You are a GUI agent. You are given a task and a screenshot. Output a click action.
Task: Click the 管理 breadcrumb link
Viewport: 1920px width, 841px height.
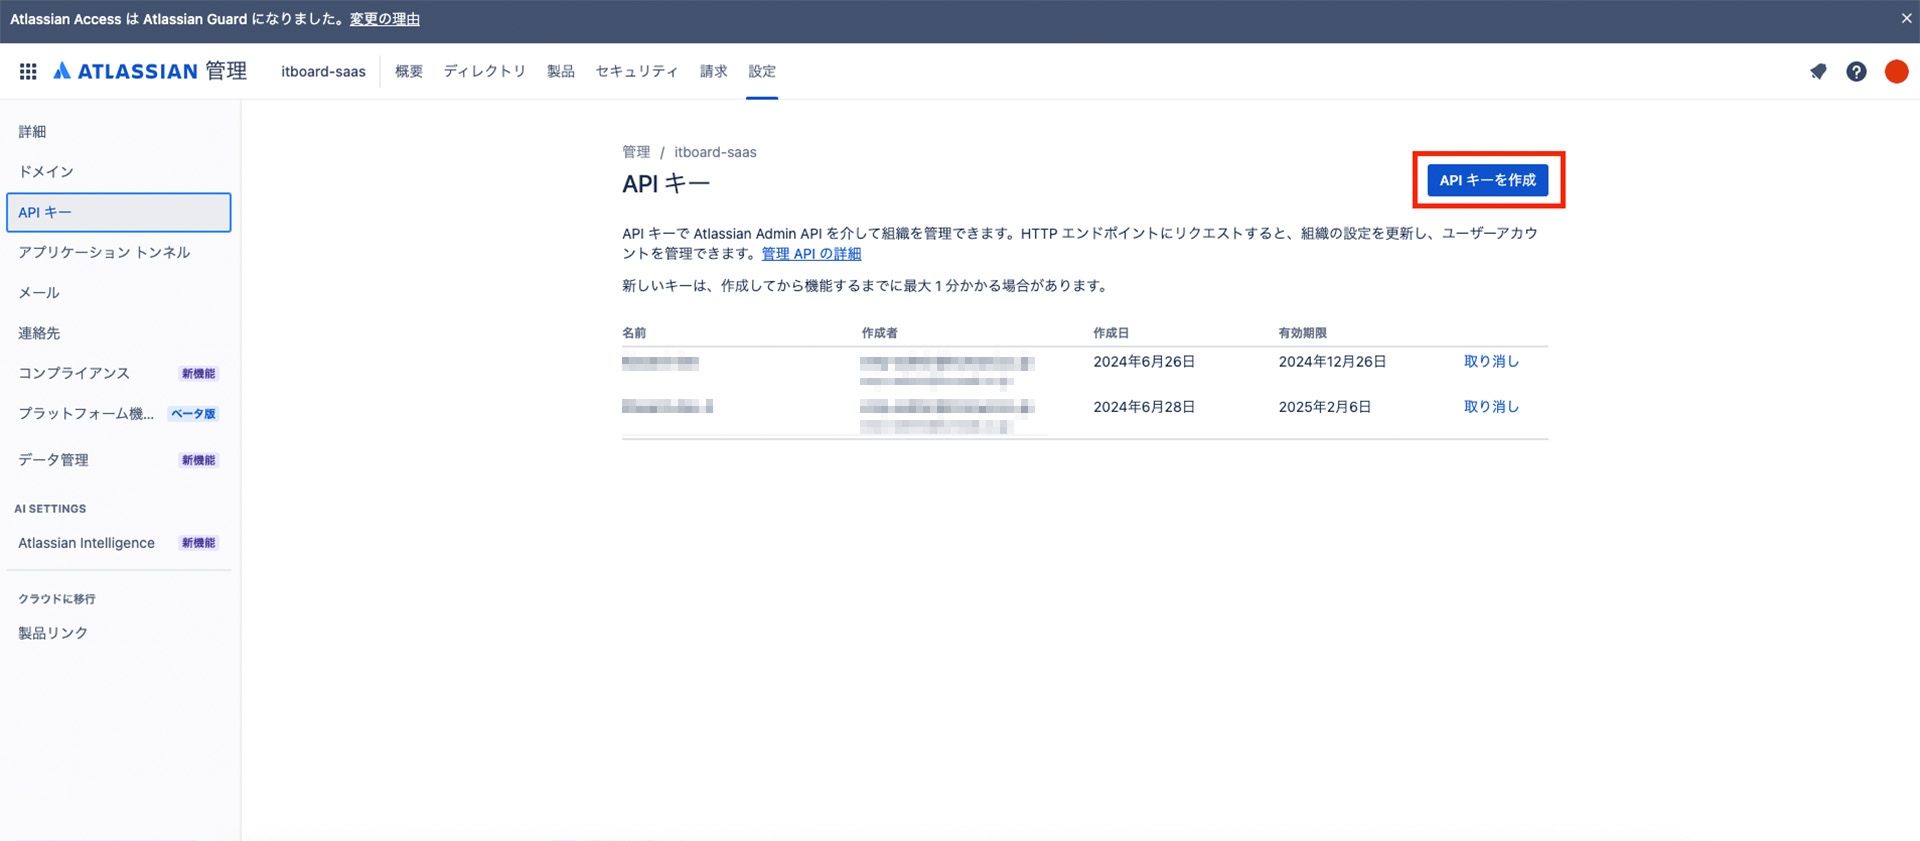pyautogui.click(x=636, y=152)
